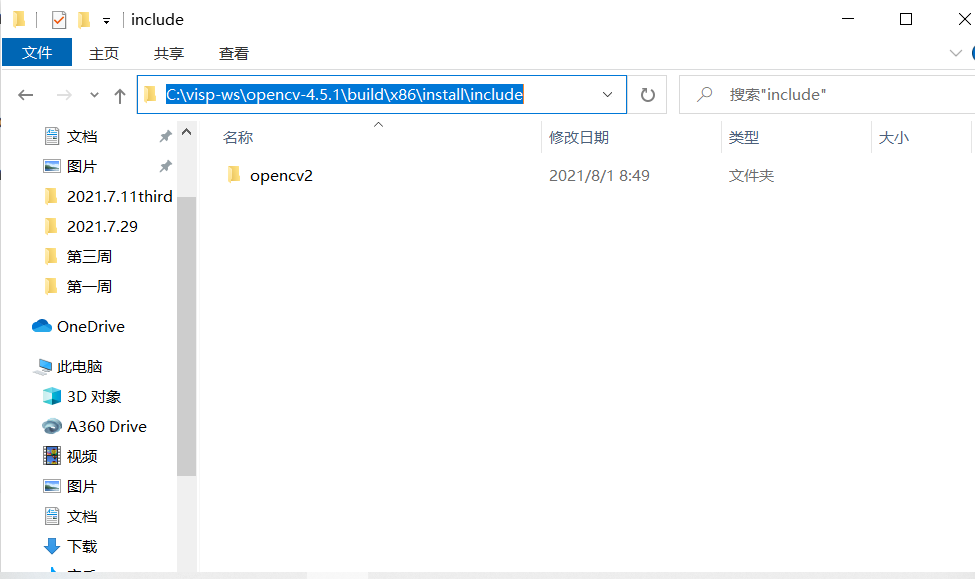
Task: Click the 3D 对象 cube icon
Action: pos(52,396)
